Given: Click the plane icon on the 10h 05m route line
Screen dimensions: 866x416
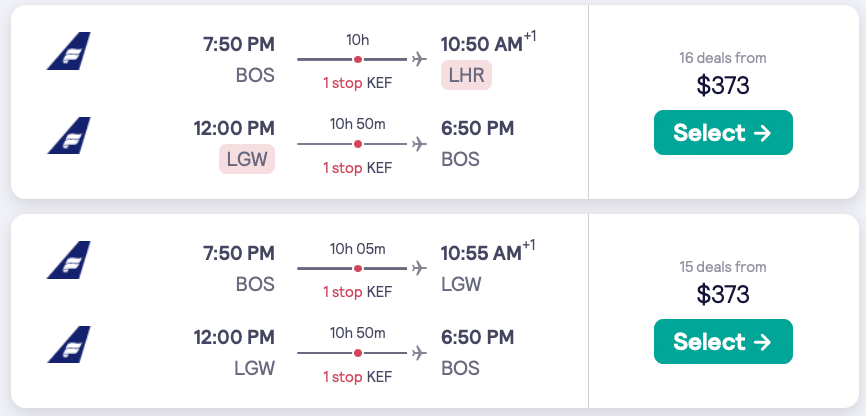Looking at the screenshot, I should (x=419, y=268).
